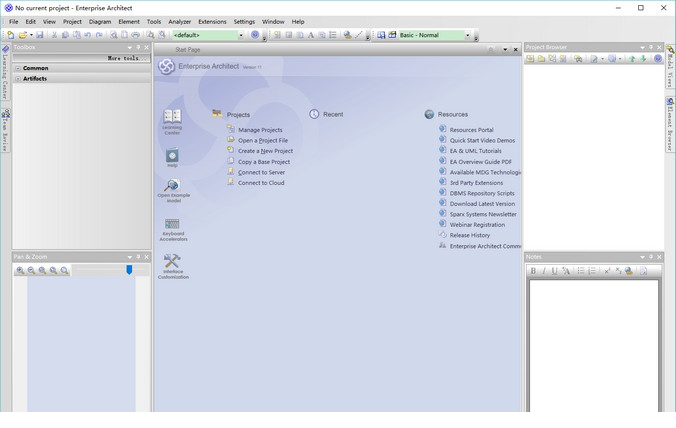The image size is (676, 428).
Task: Open the <default> combo box dropdown
Action: coord(241,35)
